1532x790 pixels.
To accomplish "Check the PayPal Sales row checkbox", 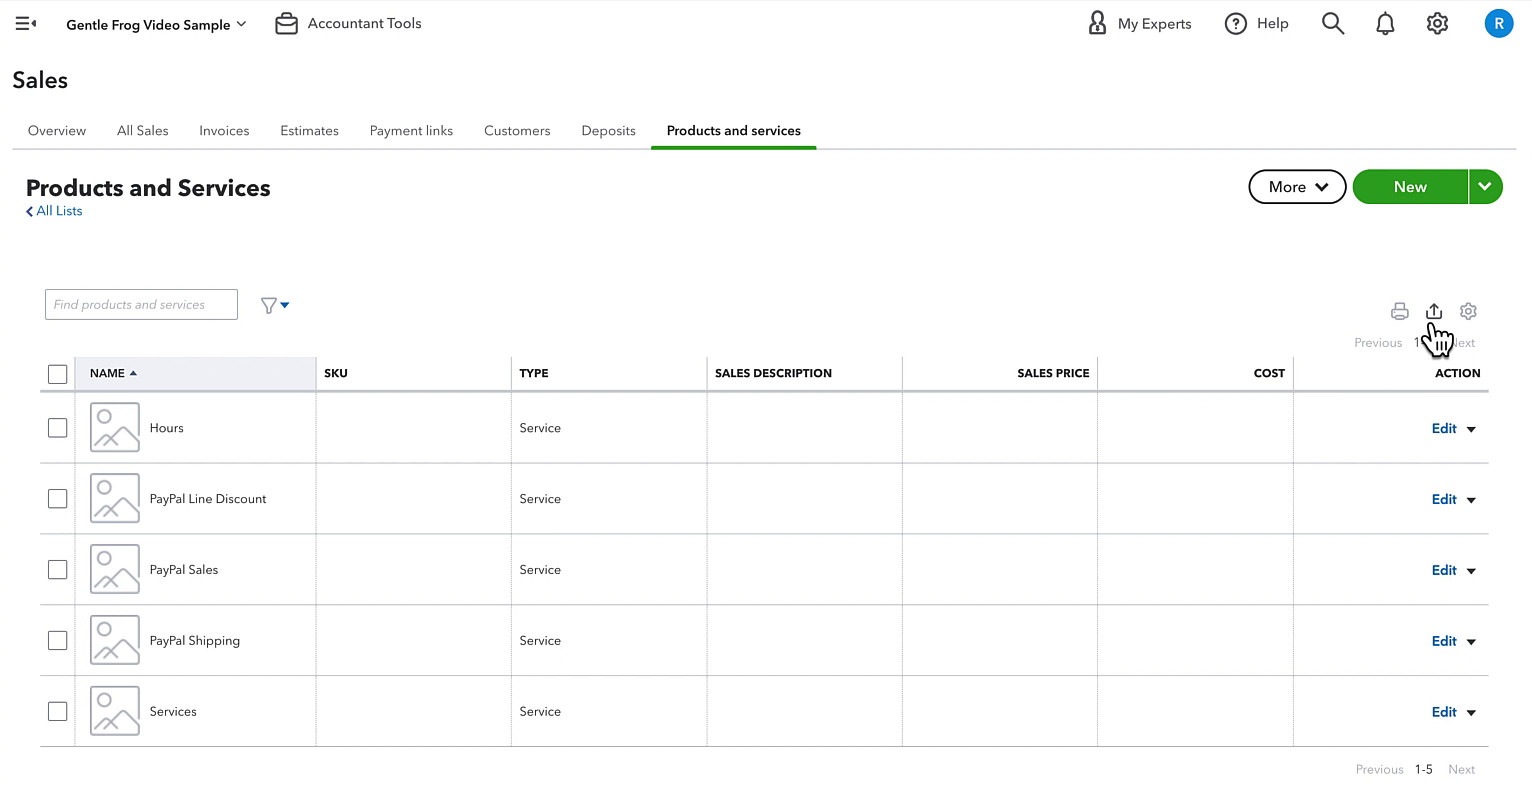I will point(57,570).
